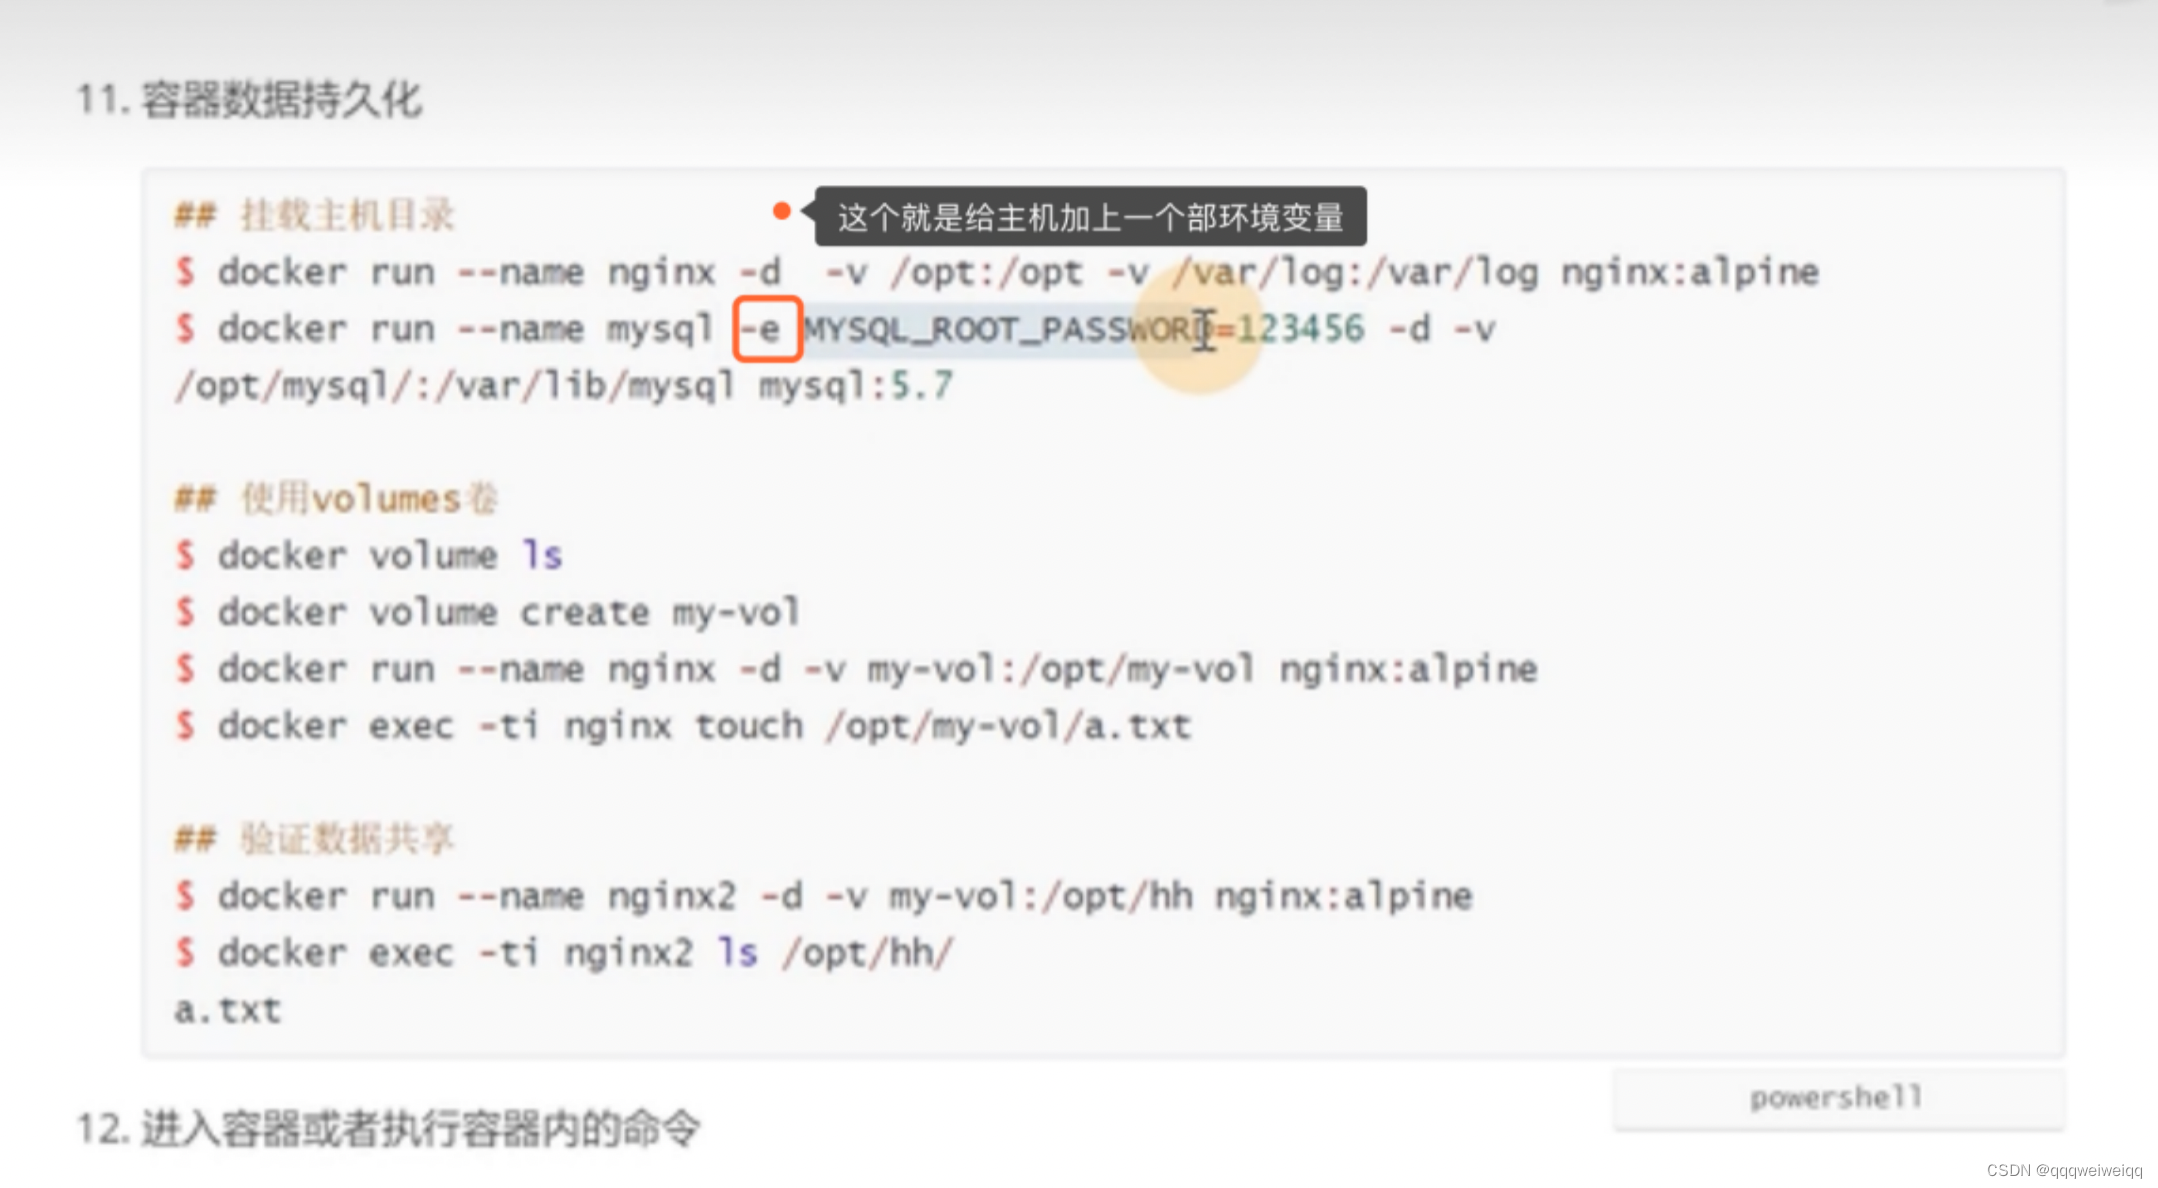Click the orange annotation dot beside the tooltip
This screenshot has width=2158, height=1188.
pyautogui.click(x=782, y=211)
